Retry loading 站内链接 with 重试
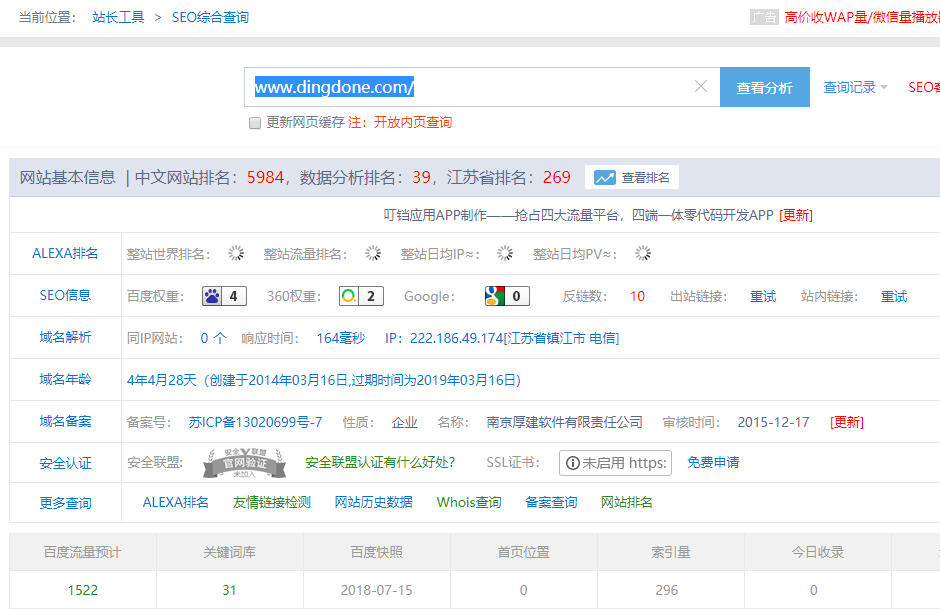 (893, 296)
